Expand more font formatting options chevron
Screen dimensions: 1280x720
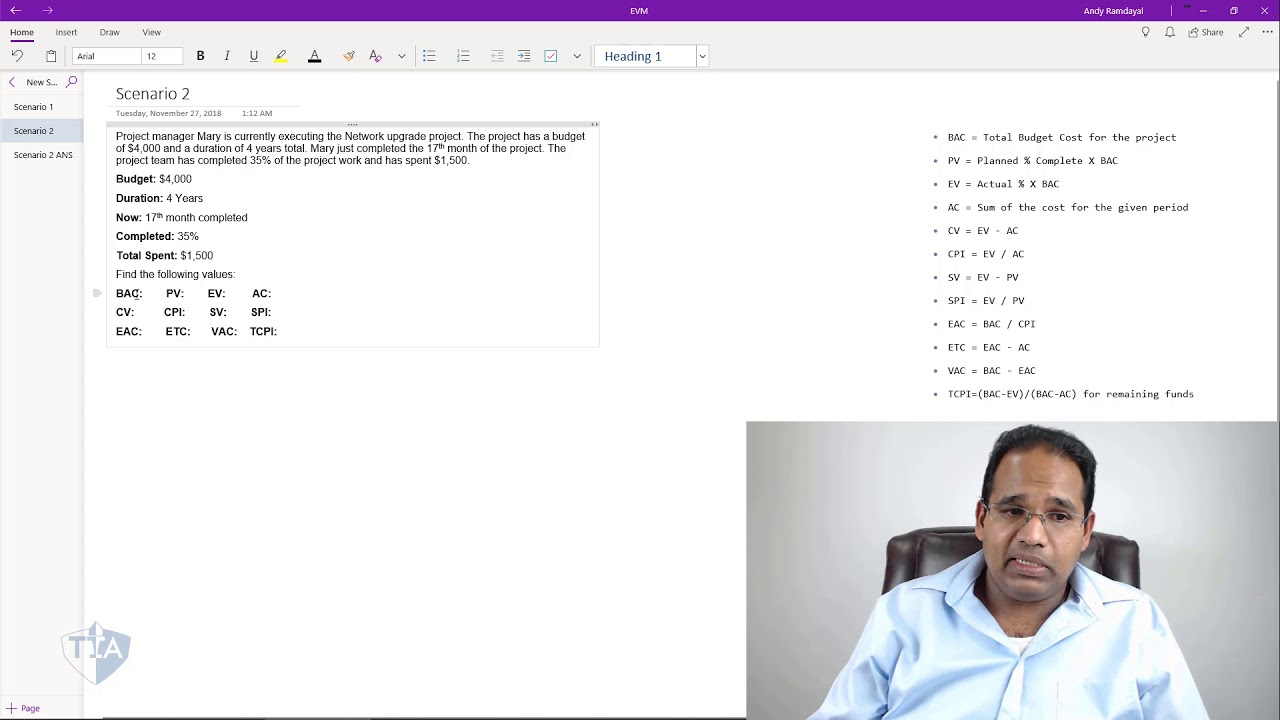402,56
